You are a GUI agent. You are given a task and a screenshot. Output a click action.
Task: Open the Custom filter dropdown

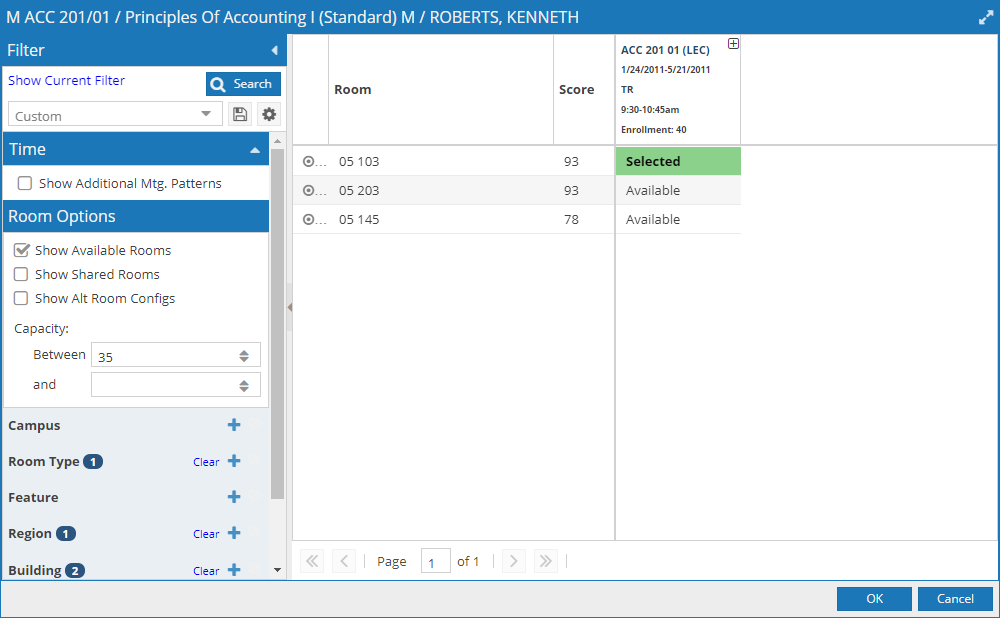pos(115,115)
